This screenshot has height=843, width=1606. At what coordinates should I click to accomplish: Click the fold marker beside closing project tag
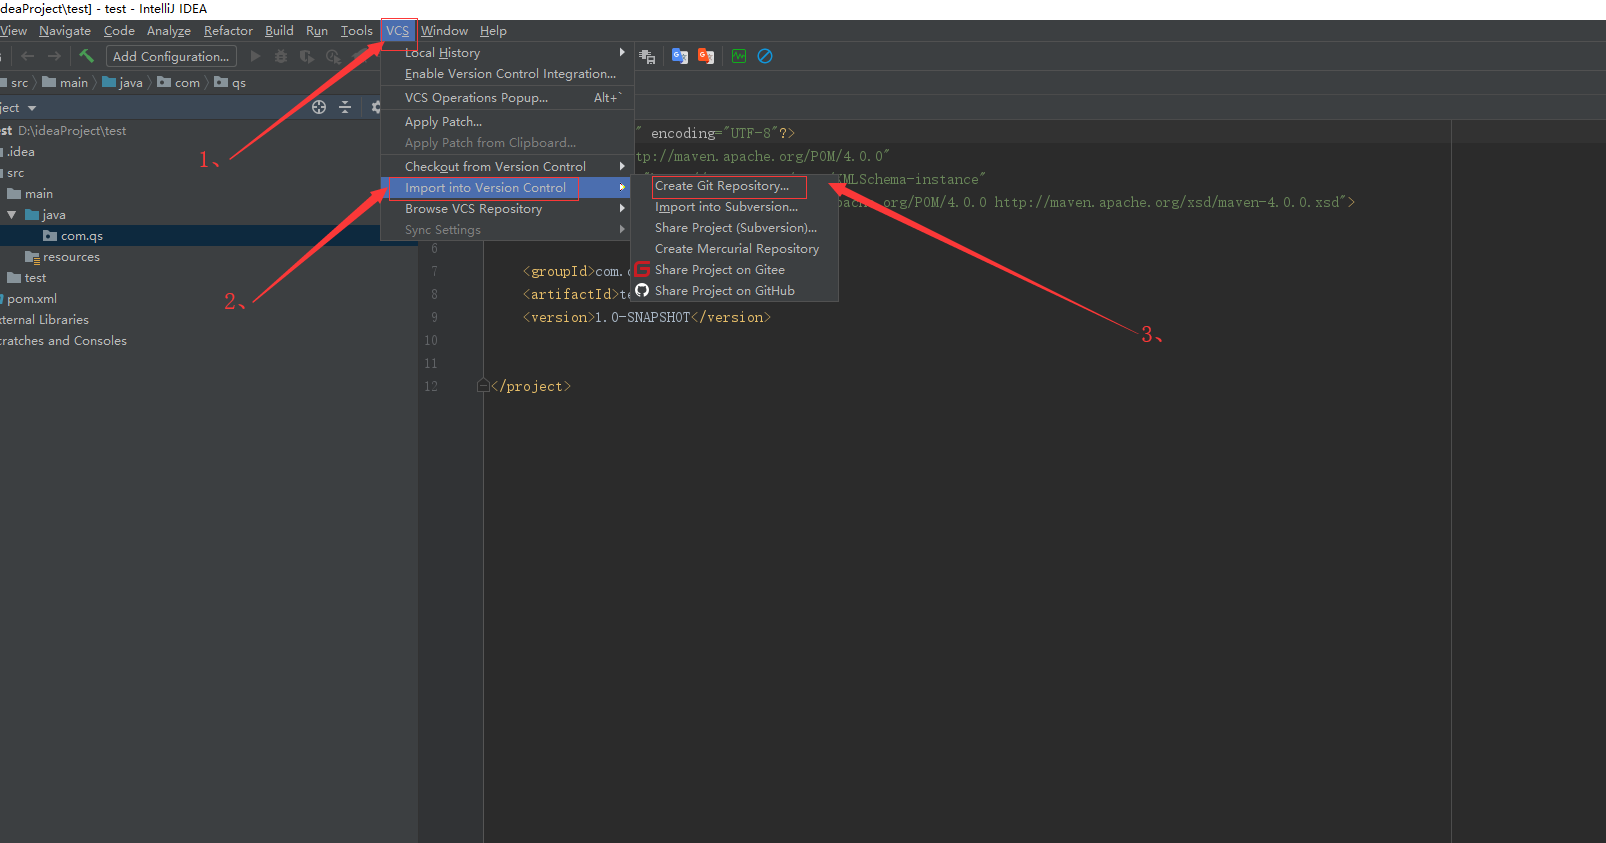pos(483,386)
